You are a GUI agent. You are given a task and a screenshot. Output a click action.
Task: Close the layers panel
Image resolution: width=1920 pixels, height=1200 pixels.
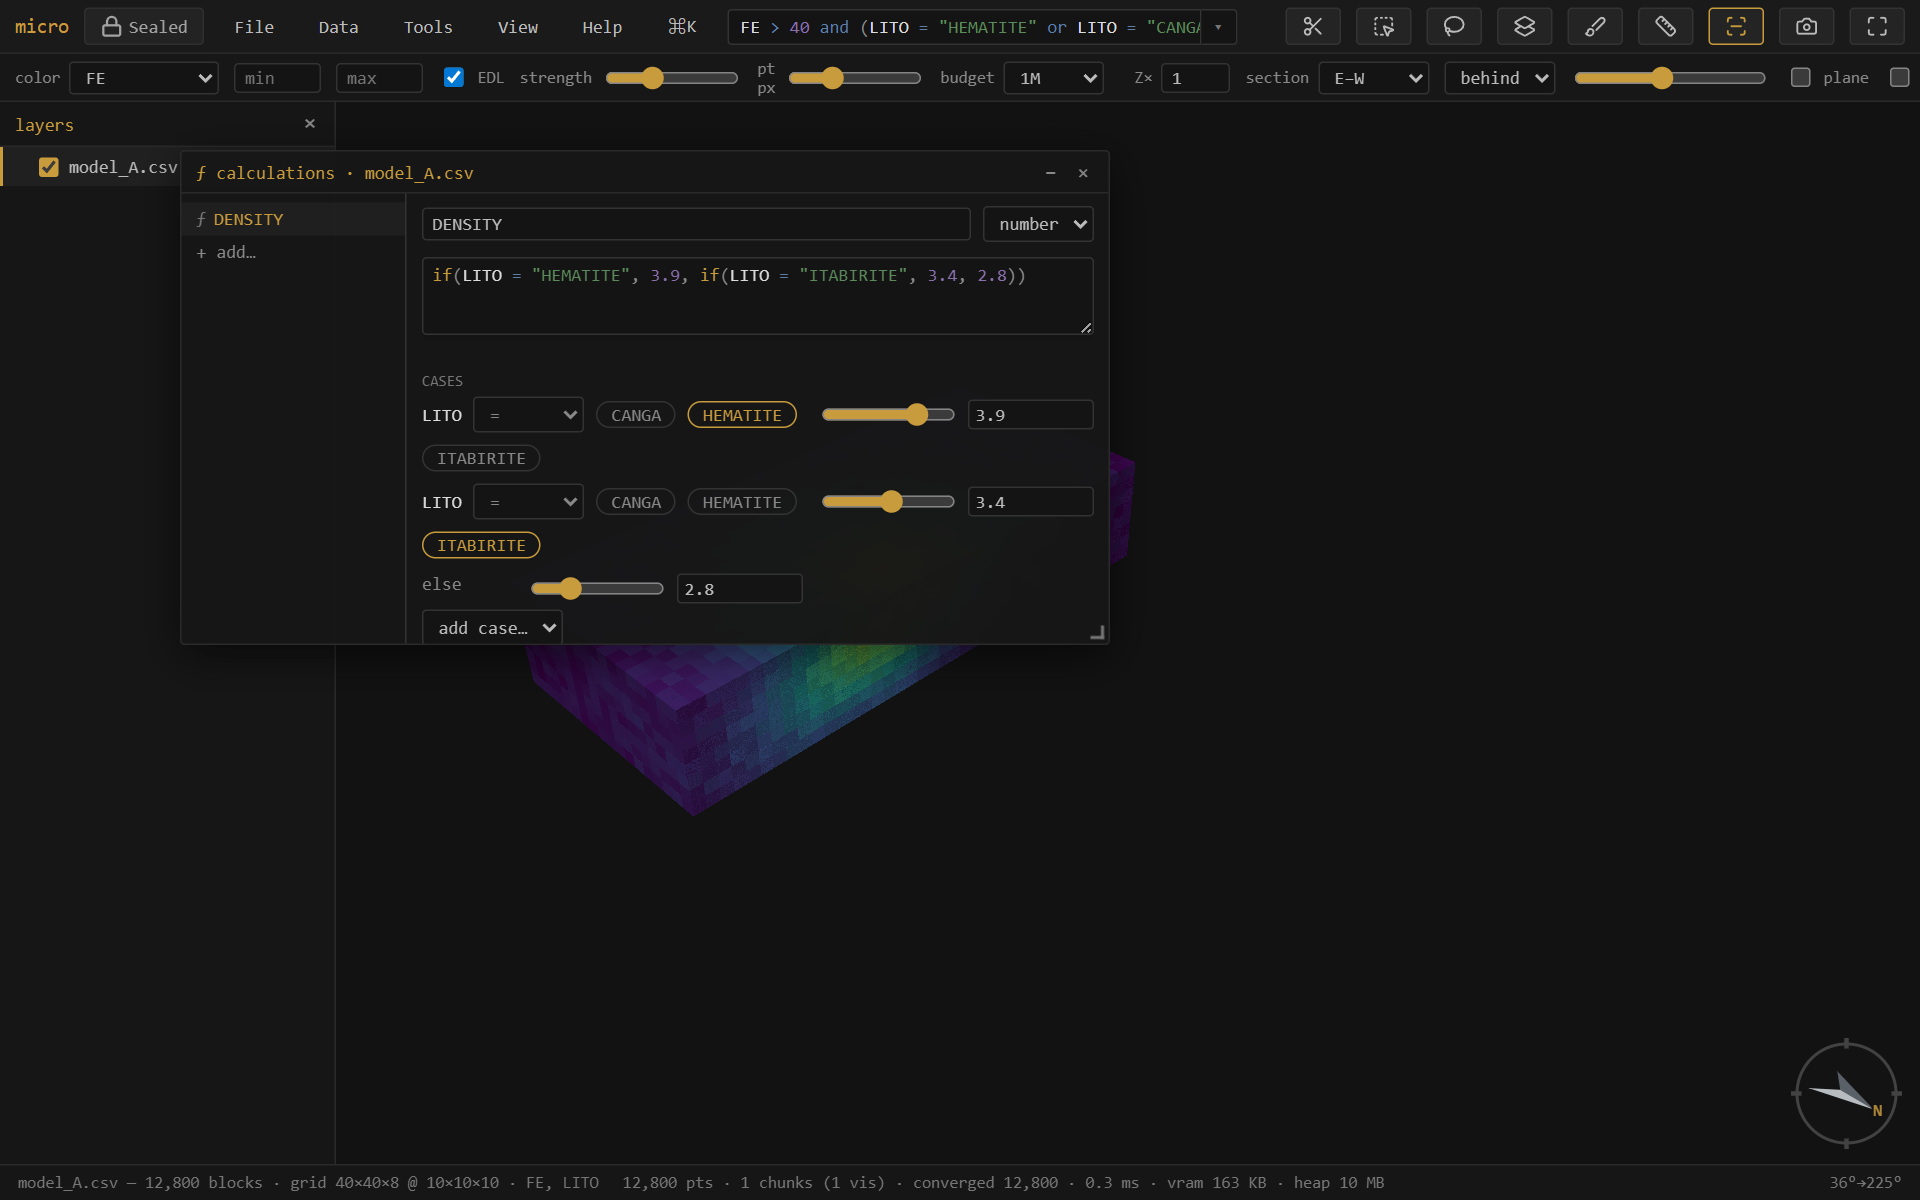pyautogui.click(x=310, y=124)
